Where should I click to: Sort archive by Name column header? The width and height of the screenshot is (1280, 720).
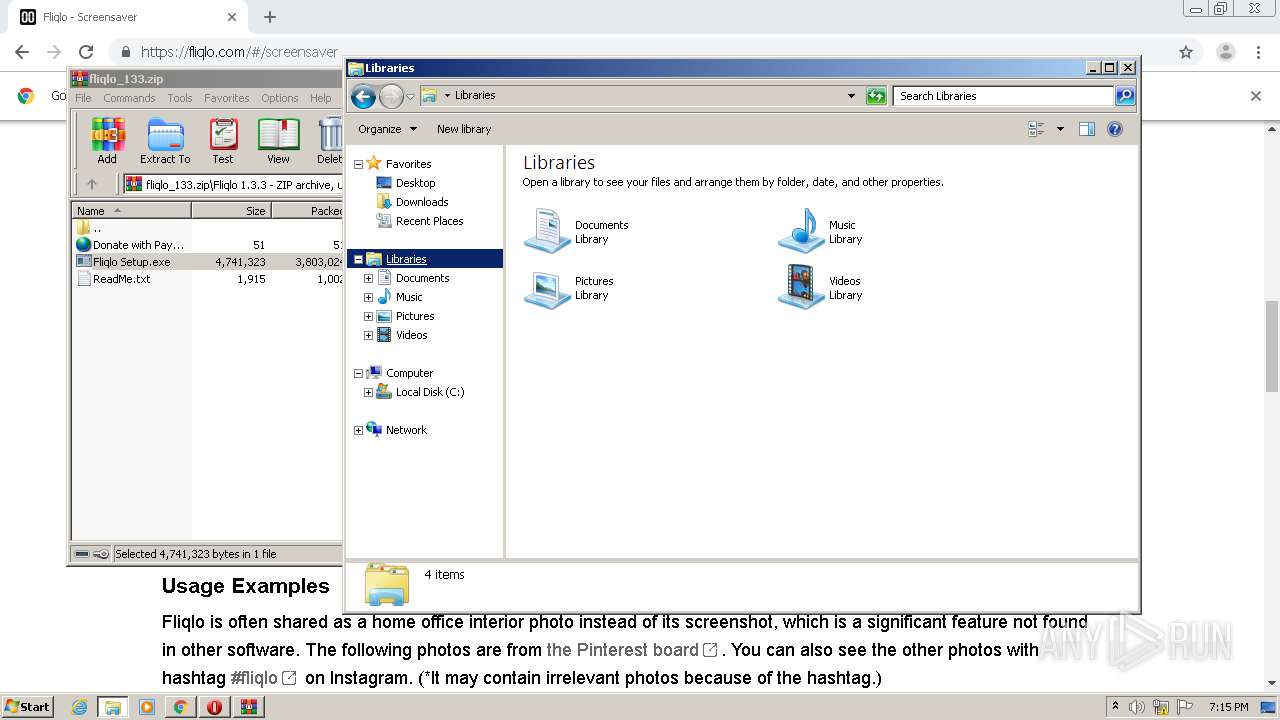click(131, 211)
